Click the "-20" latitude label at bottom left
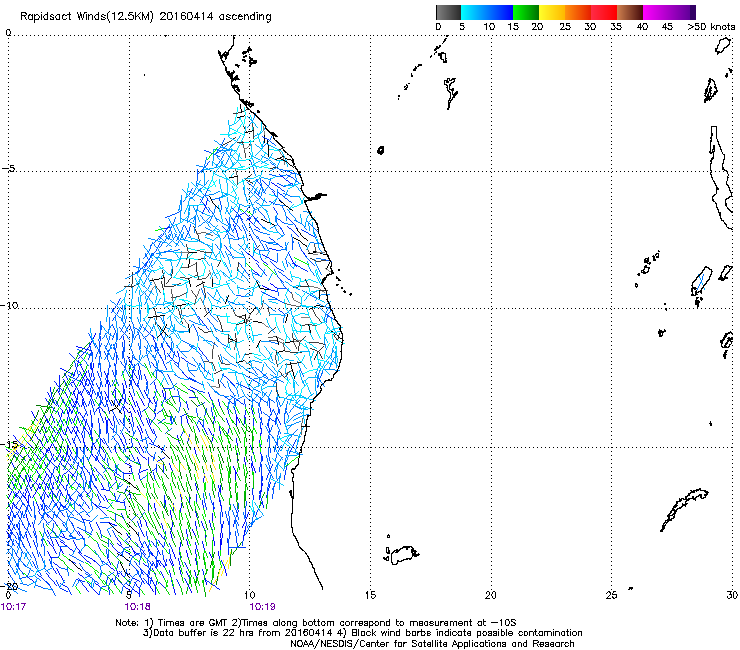This screenshot has height=650, width=740. [x=10, y=586]
